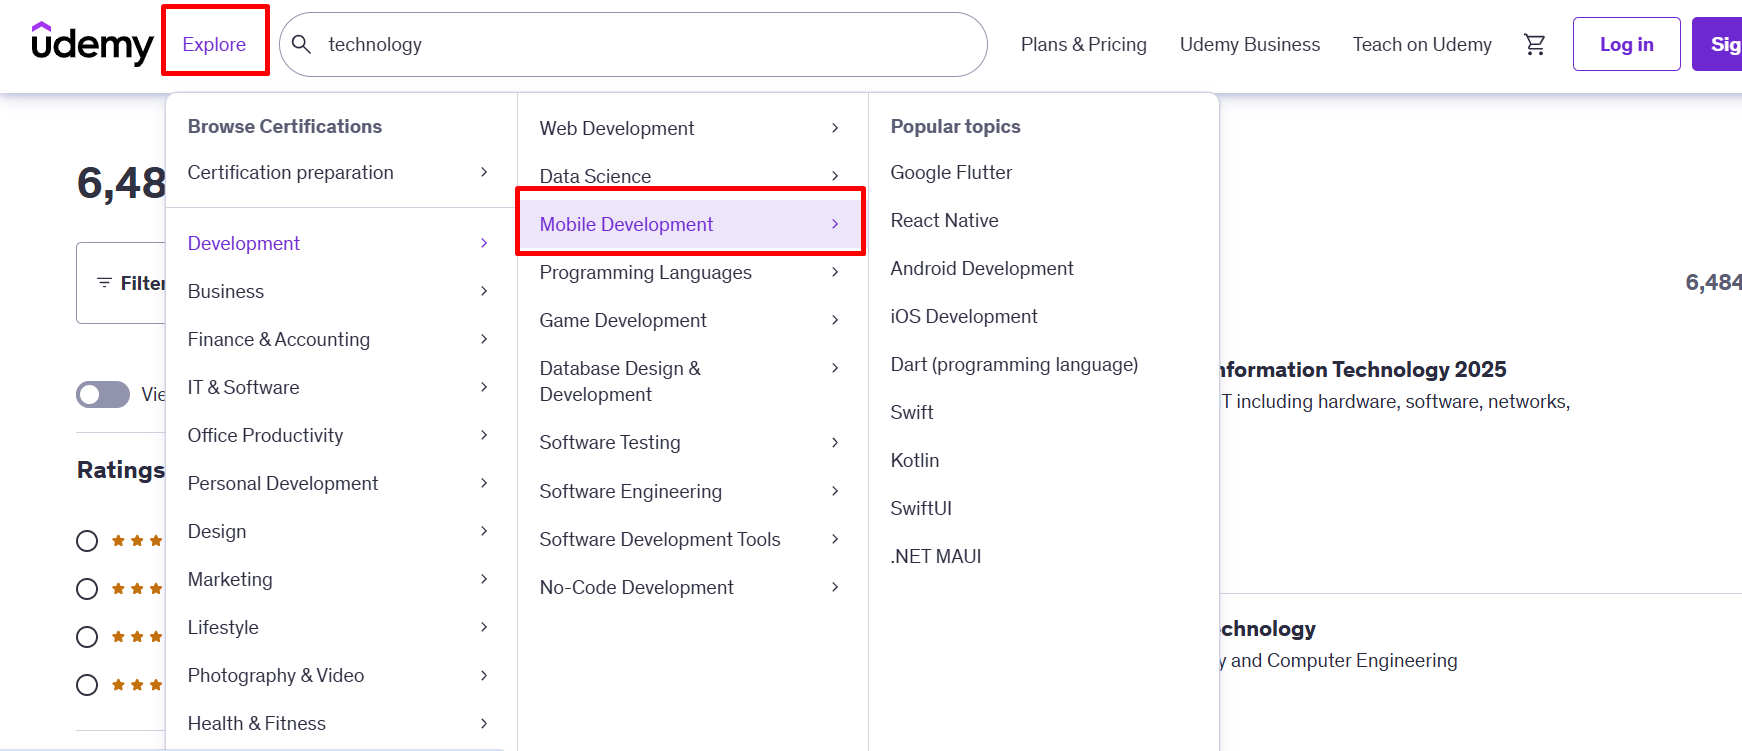
Task: Open Certification preparation entry
Action: (291, 172)
